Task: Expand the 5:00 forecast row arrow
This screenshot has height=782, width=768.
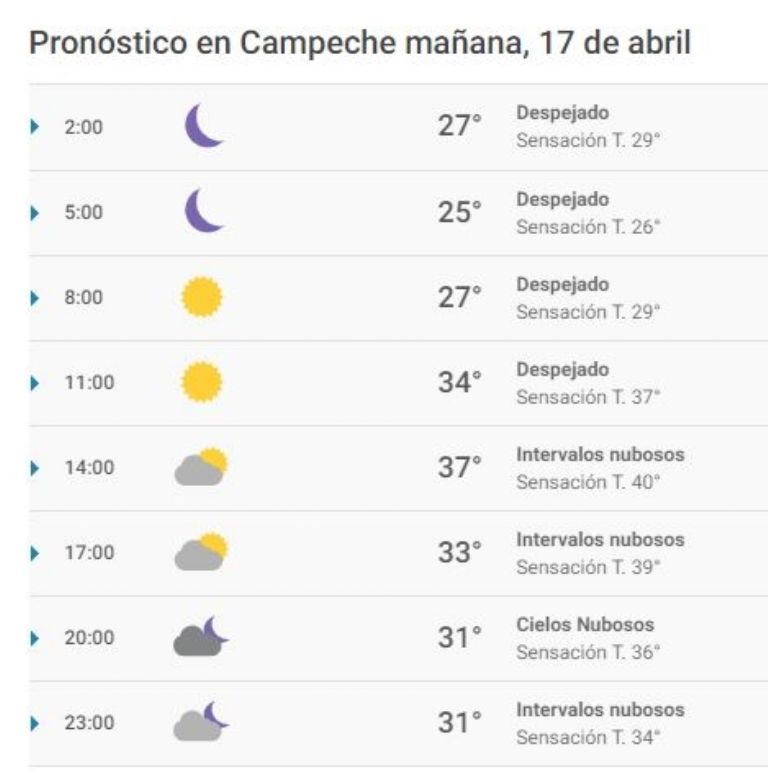Action: point(34,213)
